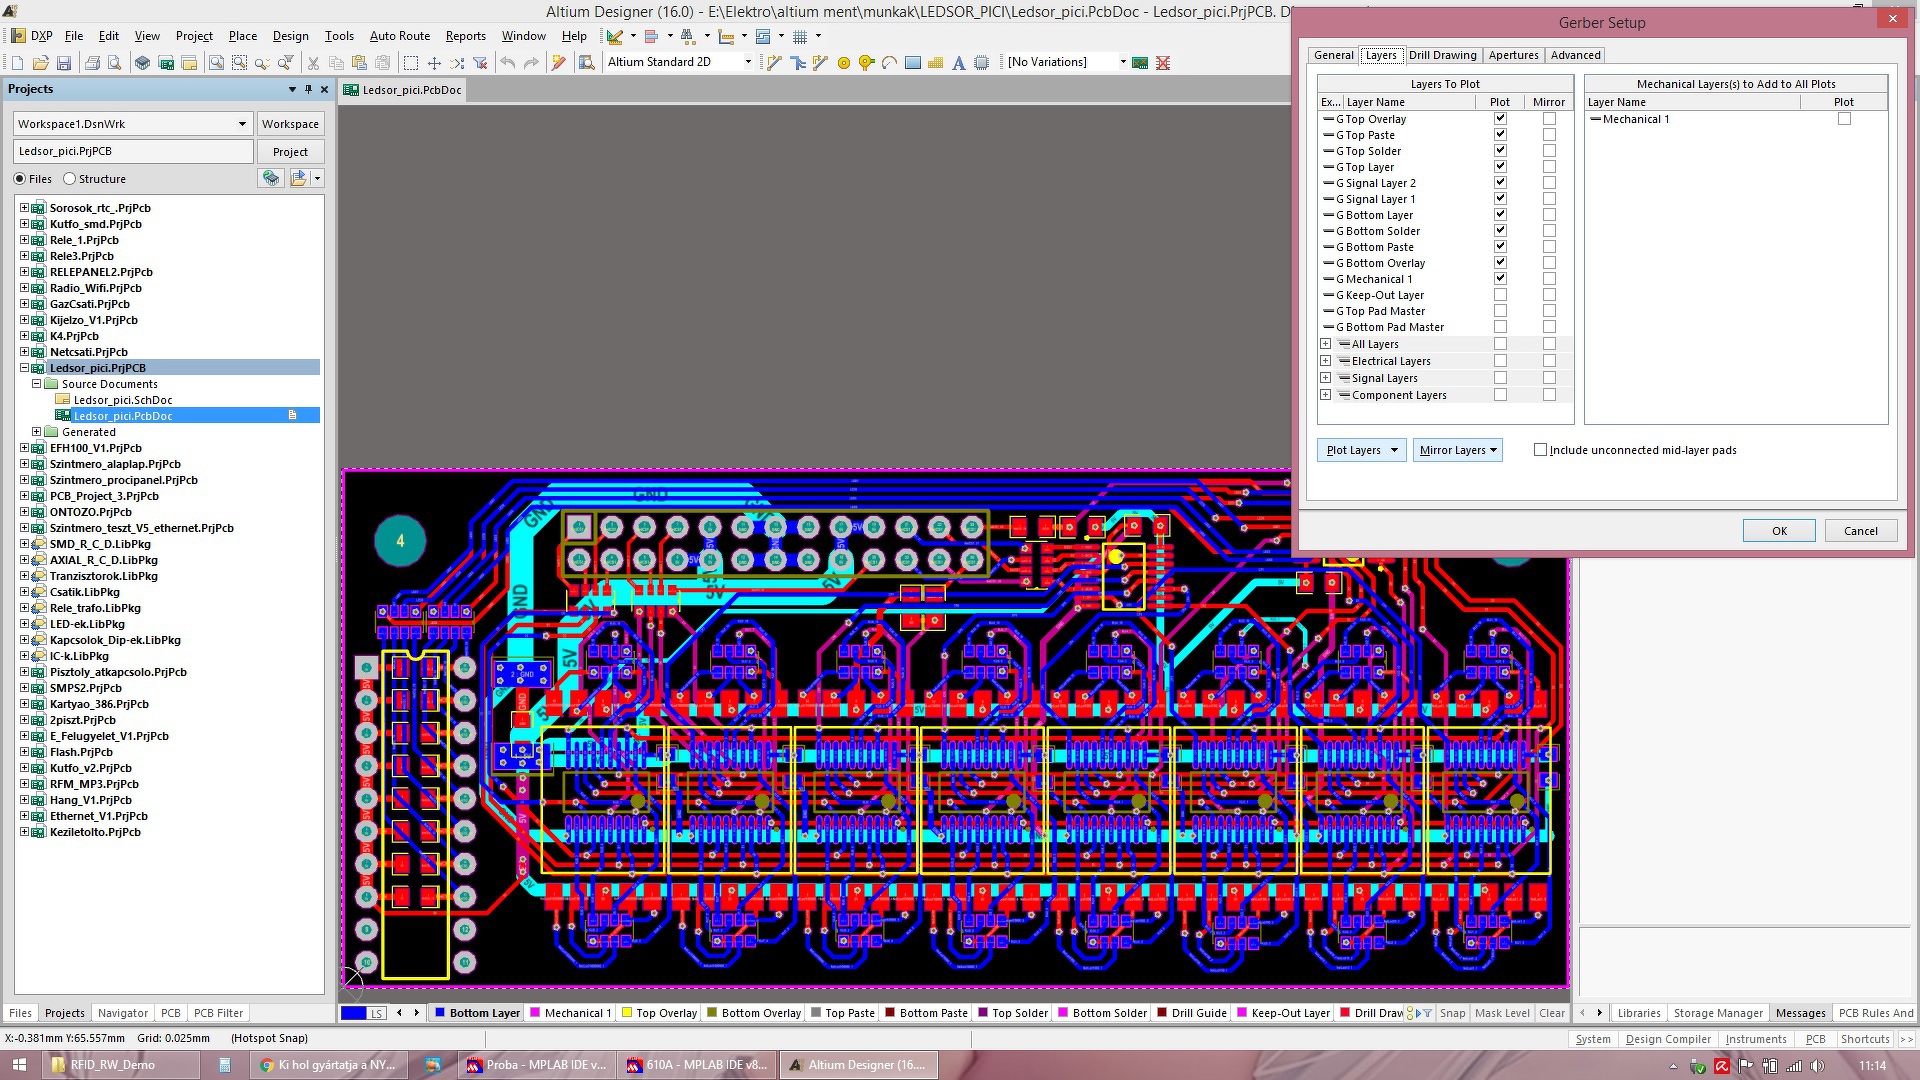Enable Plot for G Keep-Out Layer
This screenshot has height=1080, width=1920.
1500,295
